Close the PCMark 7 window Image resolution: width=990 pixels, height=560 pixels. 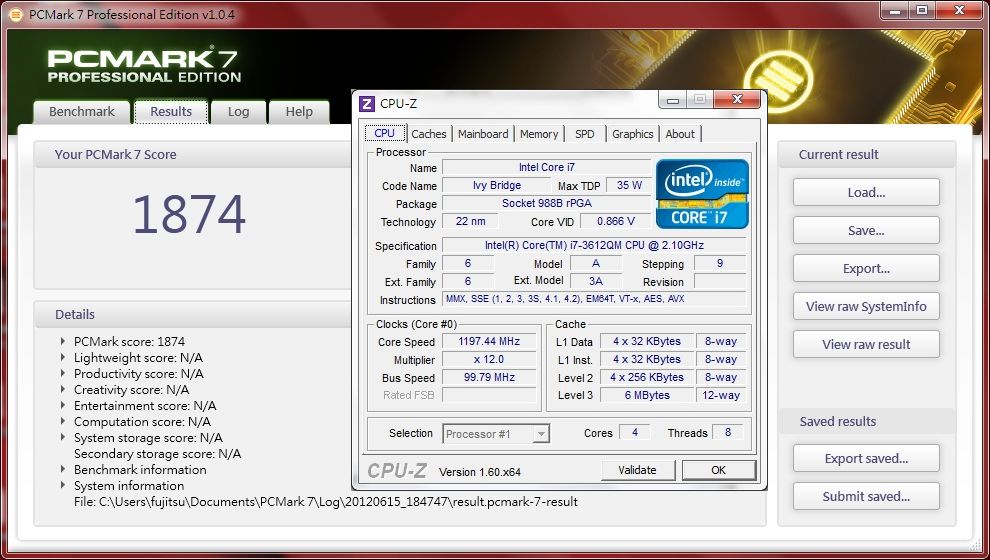point(959,10)
